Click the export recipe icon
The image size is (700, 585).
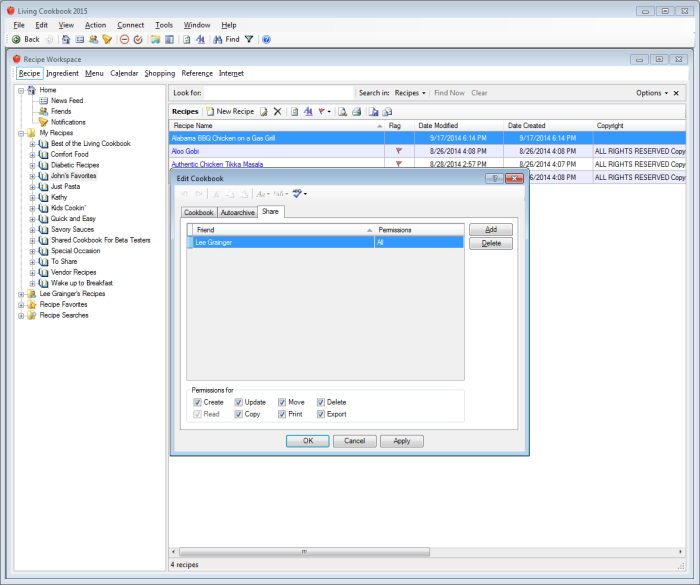[x=374, y=112]
